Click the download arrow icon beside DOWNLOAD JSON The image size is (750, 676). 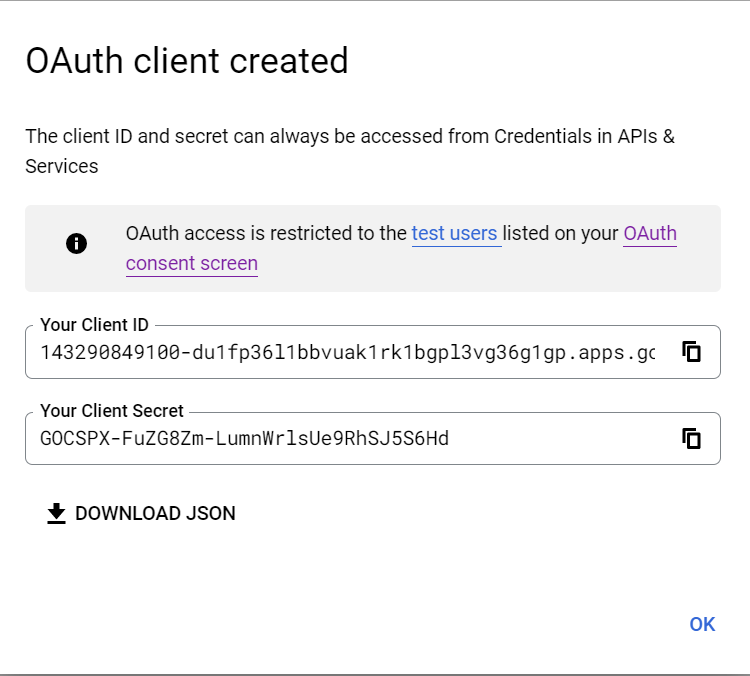click(x=56, y=513)
